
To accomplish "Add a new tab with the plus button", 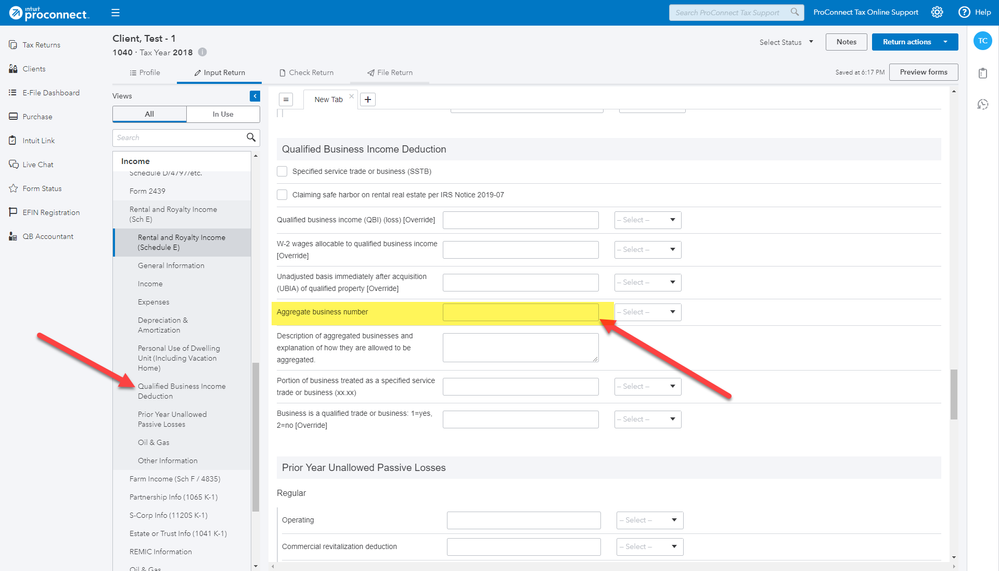I will [368, 99].
